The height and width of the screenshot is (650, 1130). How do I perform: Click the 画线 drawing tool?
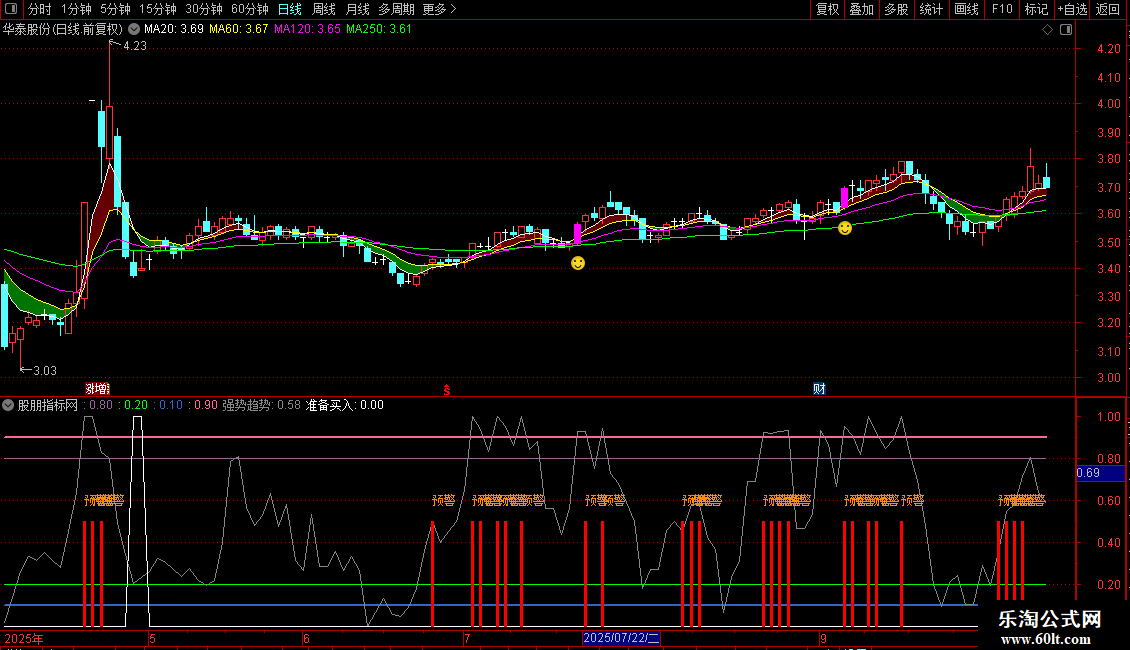[x=966, y=9]
